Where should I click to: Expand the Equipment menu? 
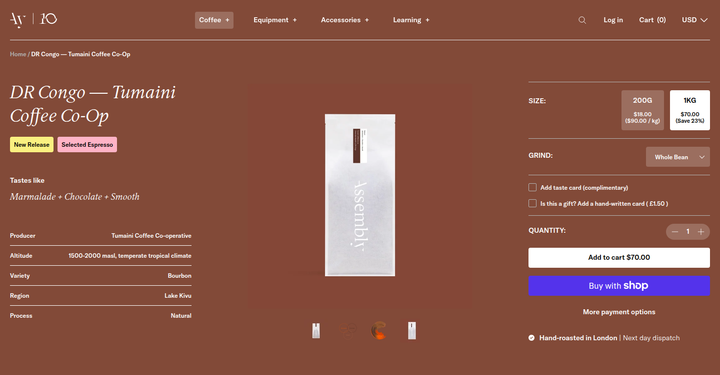275,20
